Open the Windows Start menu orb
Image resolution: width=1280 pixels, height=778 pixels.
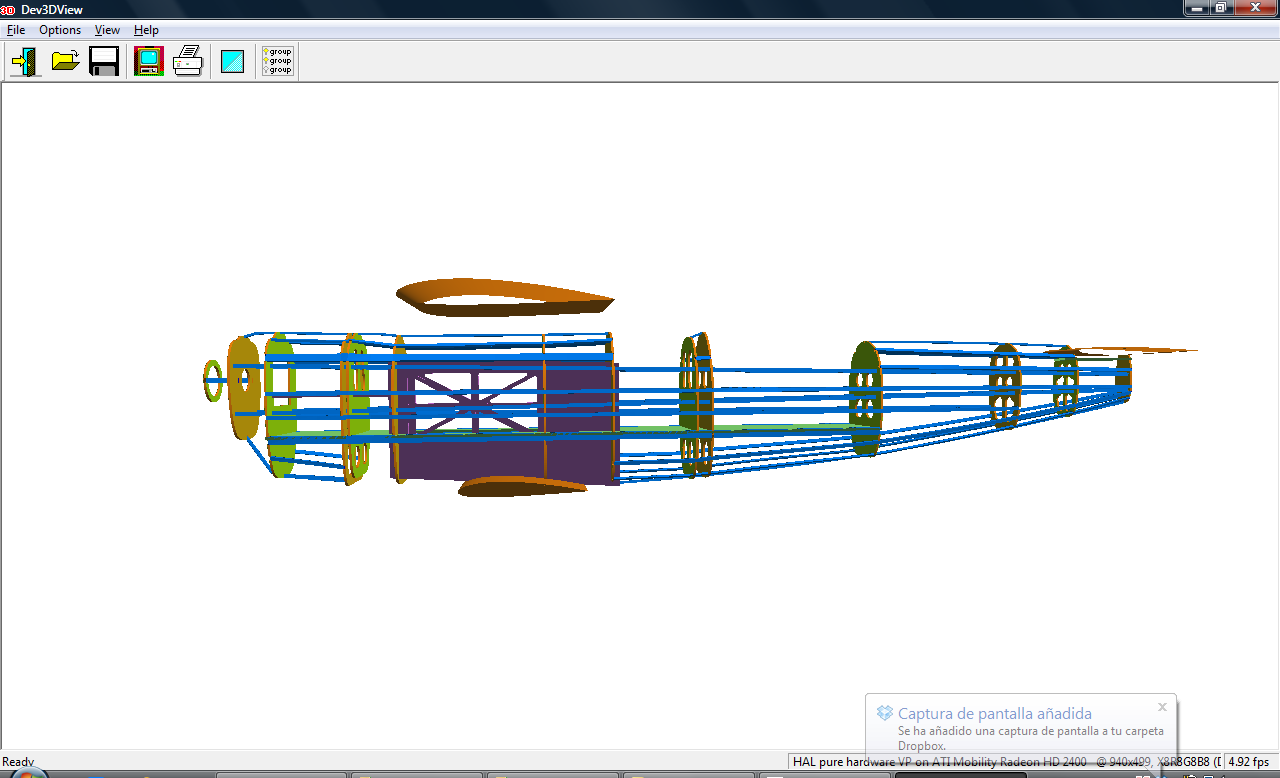tap(27, 773)
